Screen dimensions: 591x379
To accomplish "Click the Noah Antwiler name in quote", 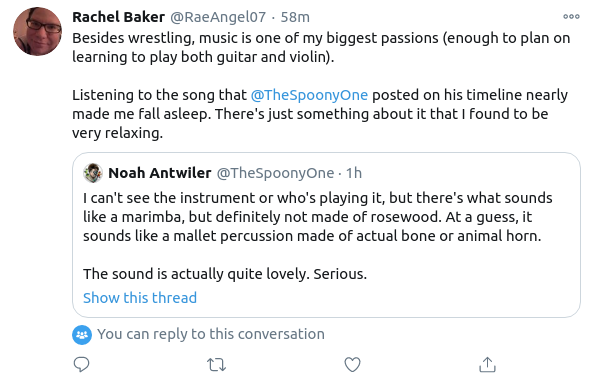I will coord(160,173).
